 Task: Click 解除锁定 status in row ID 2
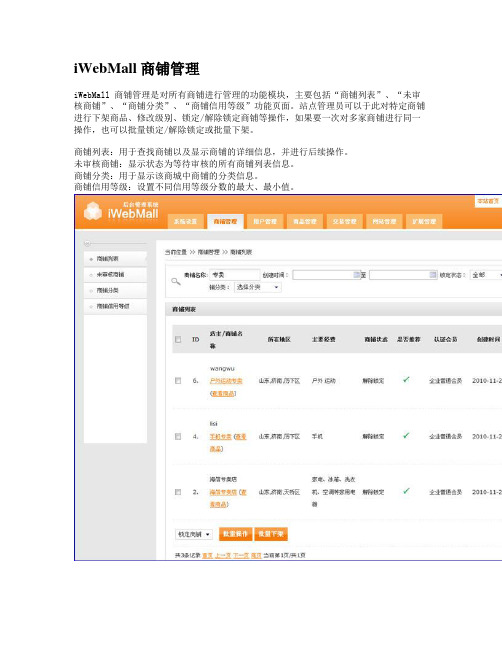point(373,492)
